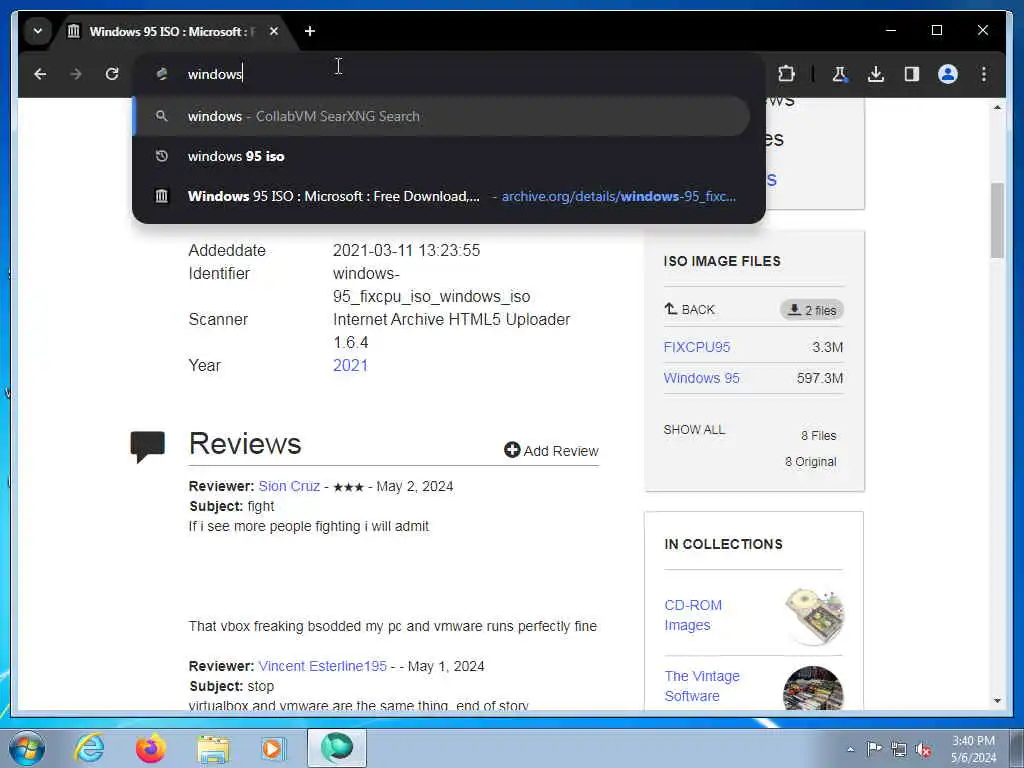Choose the archive.org Windows 95 ISO suggestion
Image resolution: width=1024 pixels, height=768 pixels.
[442, 196]
